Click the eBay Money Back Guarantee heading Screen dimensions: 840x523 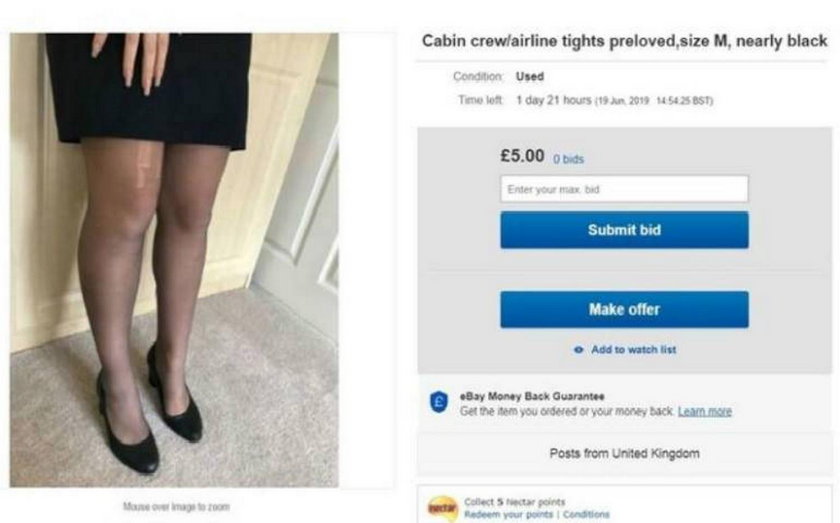coord(532,397)
